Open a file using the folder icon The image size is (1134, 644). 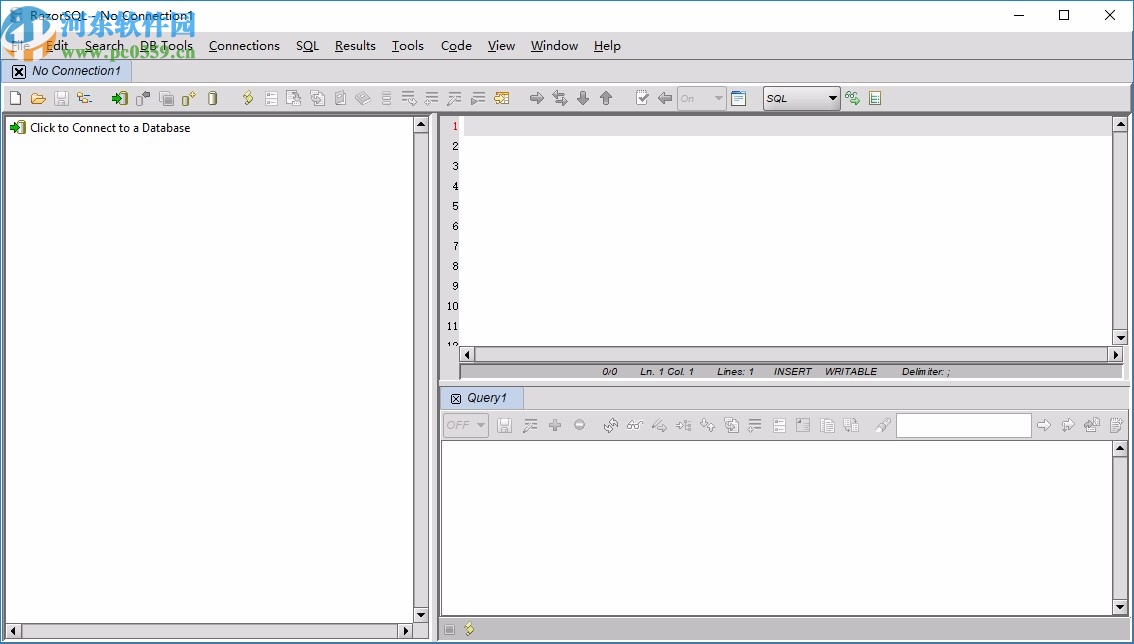pos(38,98)
